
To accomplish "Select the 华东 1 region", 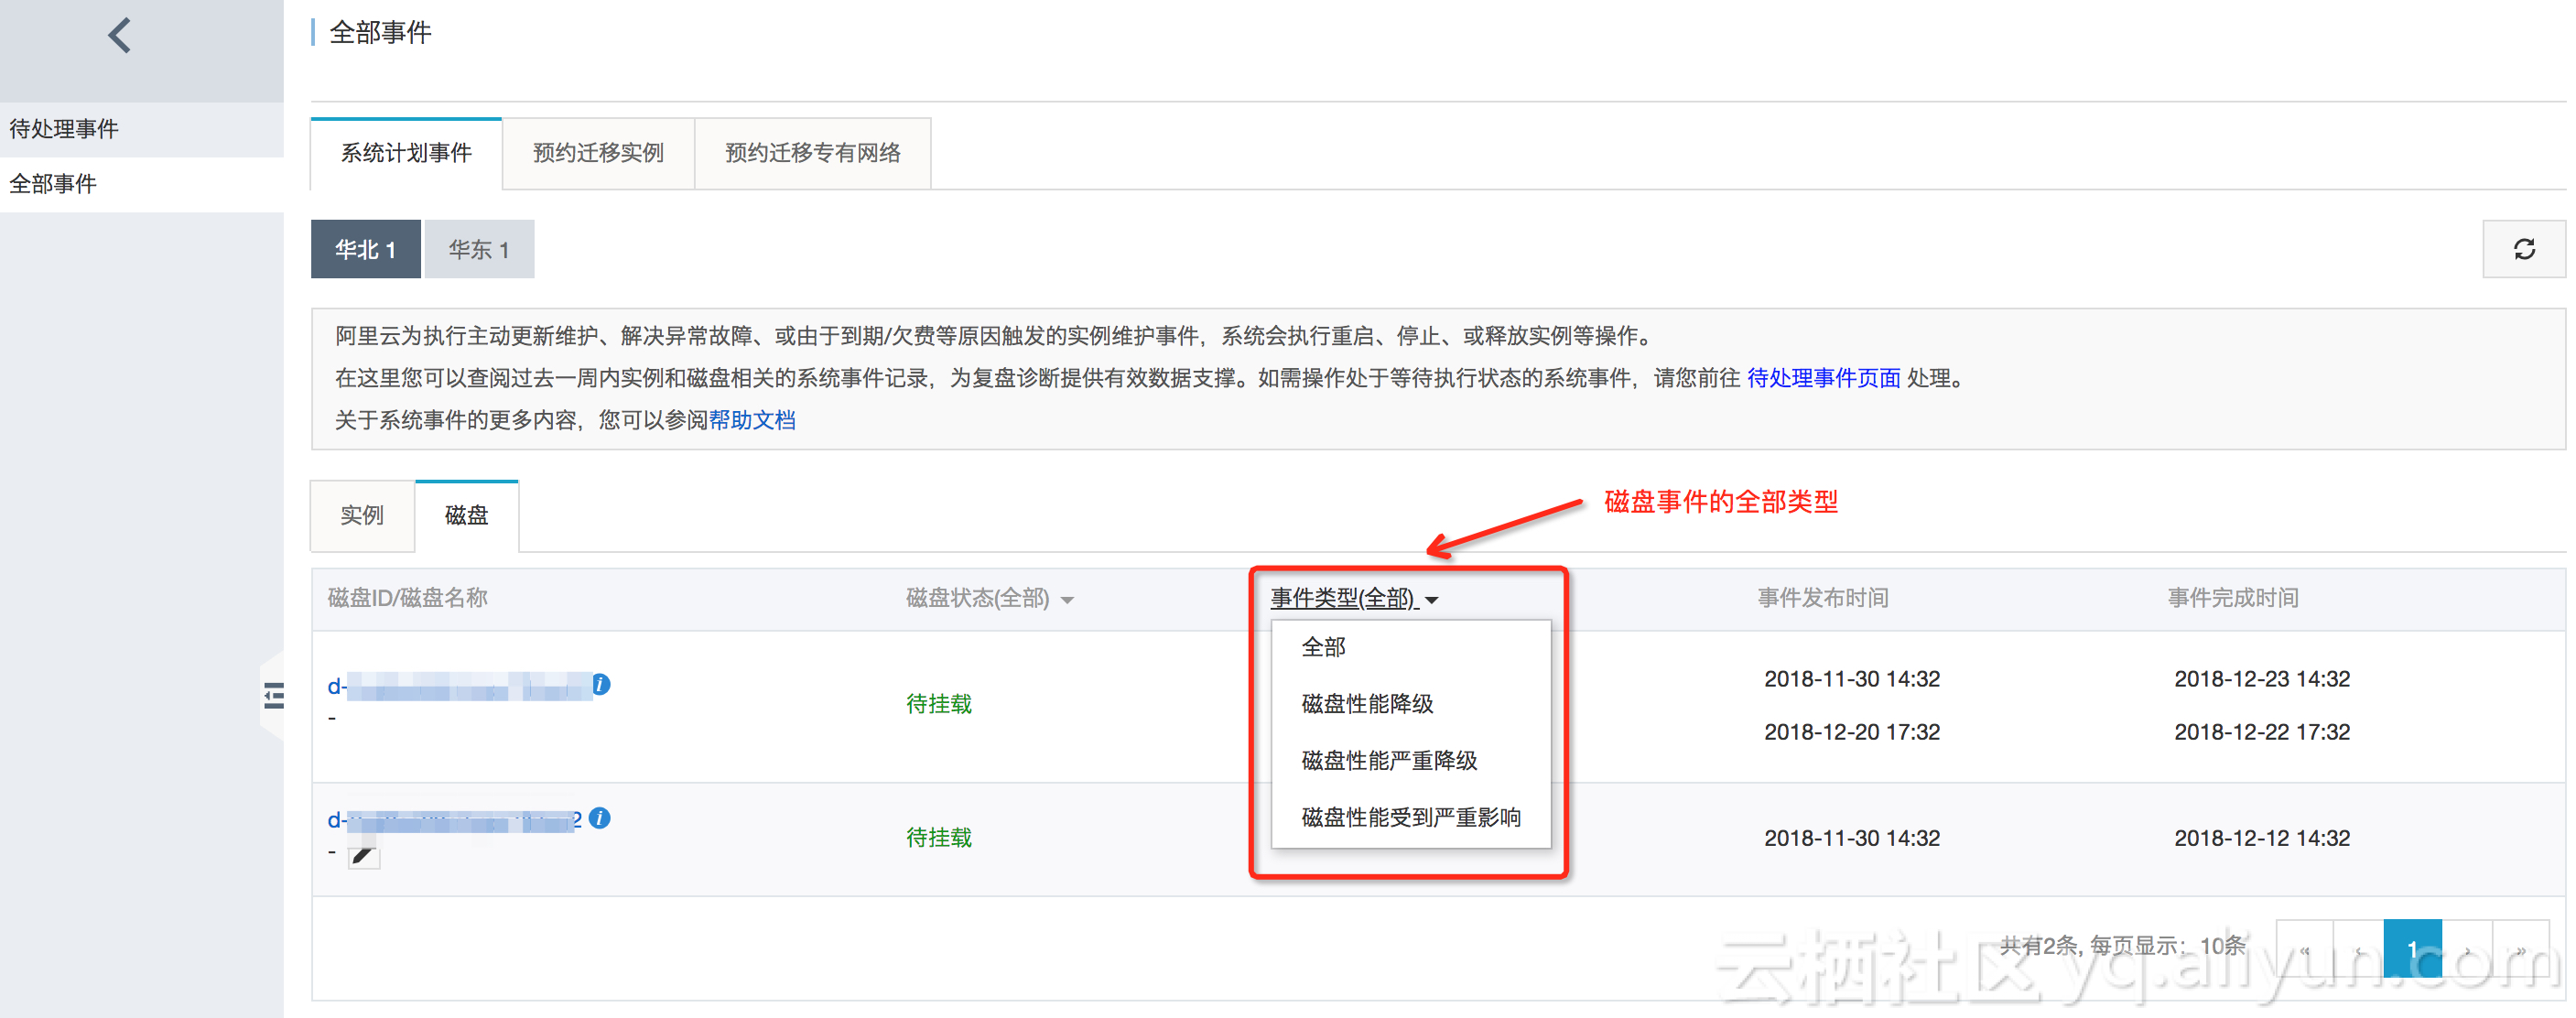I will 479,249.
